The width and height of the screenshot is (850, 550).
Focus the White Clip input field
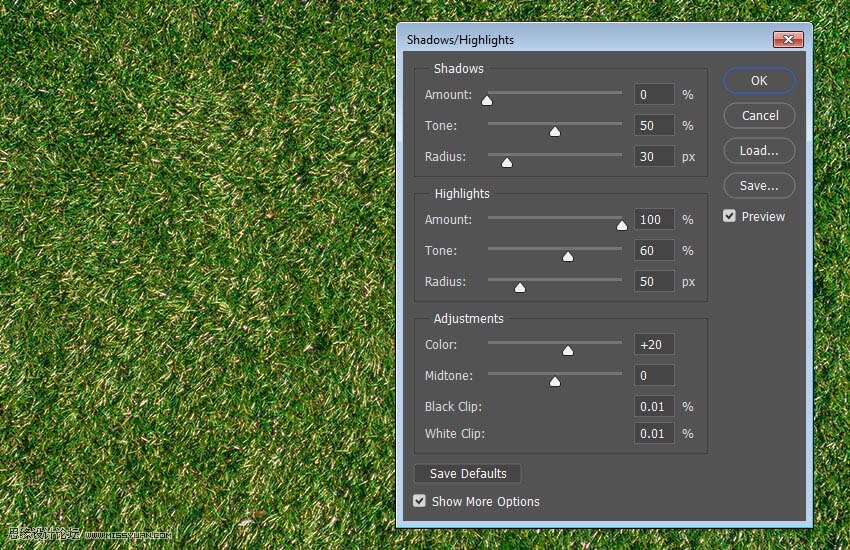[654, 434]
